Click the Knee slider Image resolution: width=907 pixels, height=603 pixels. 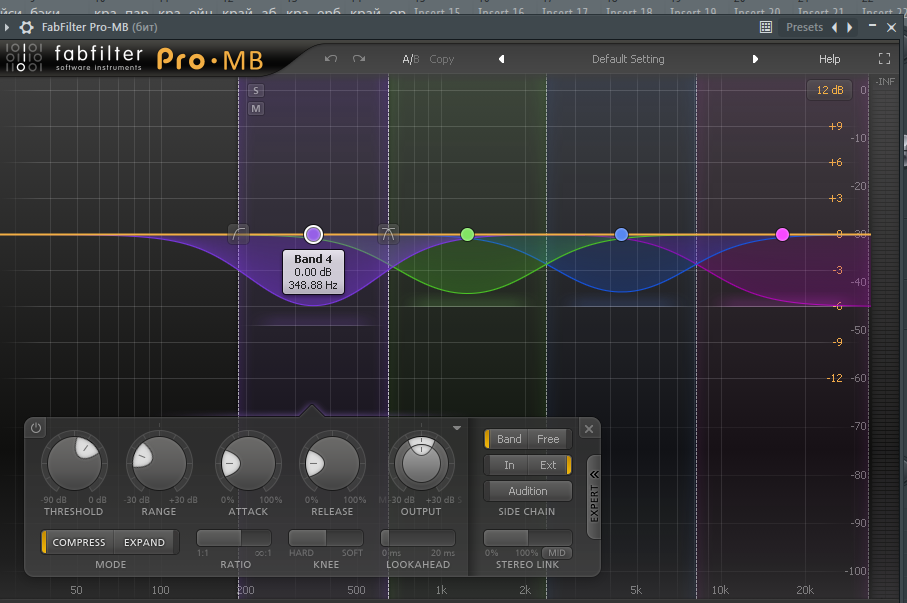326,538
